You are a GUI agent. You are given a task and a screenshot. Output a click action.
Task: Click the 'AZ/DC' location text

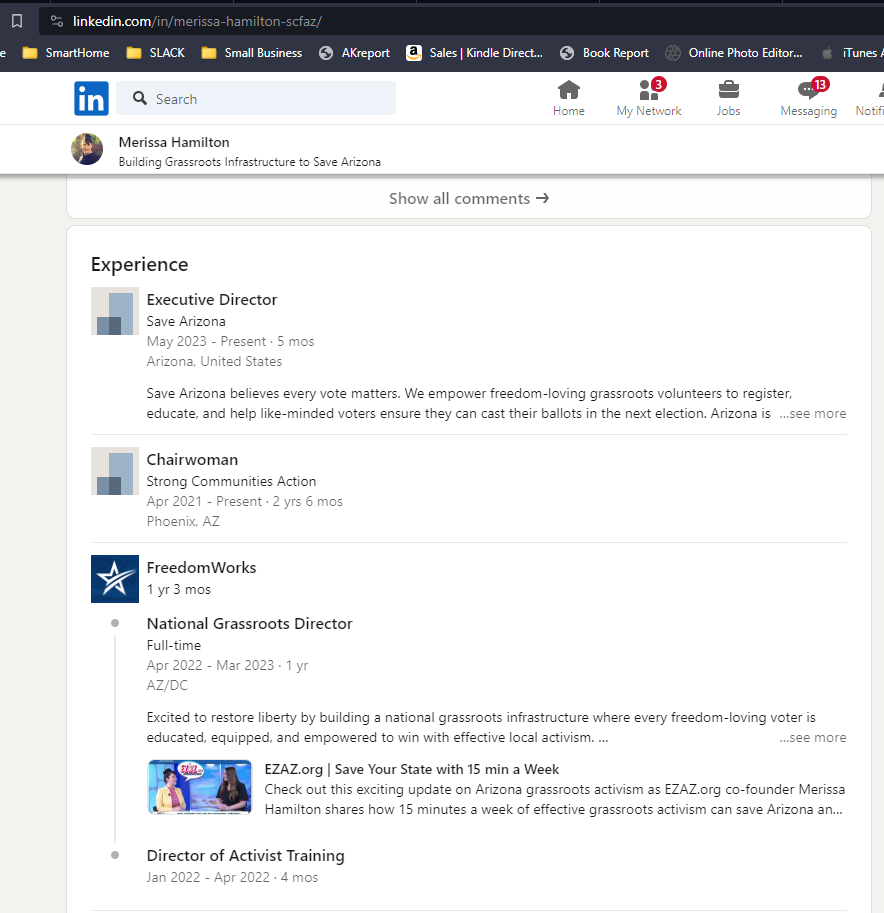[x=167, y=685]
